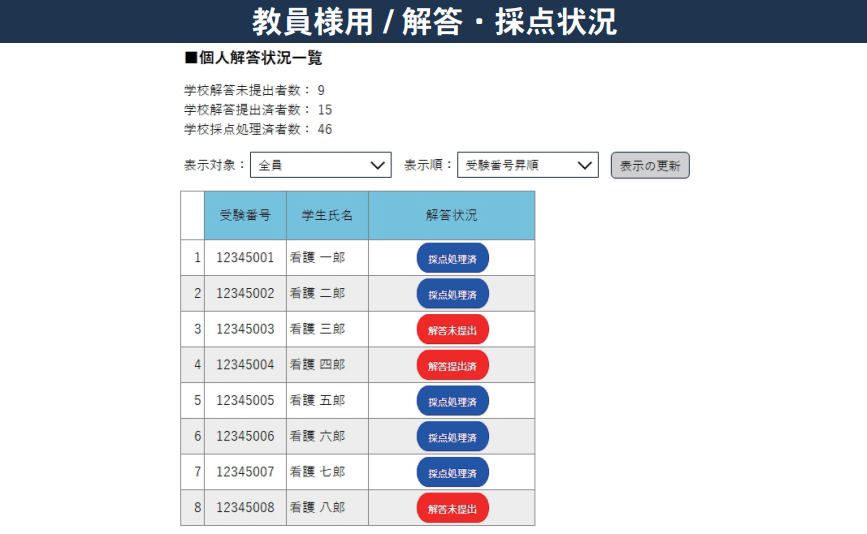867x534 pixels.
Task: Click the 解答状況 column header
Action: pos(451,216)
